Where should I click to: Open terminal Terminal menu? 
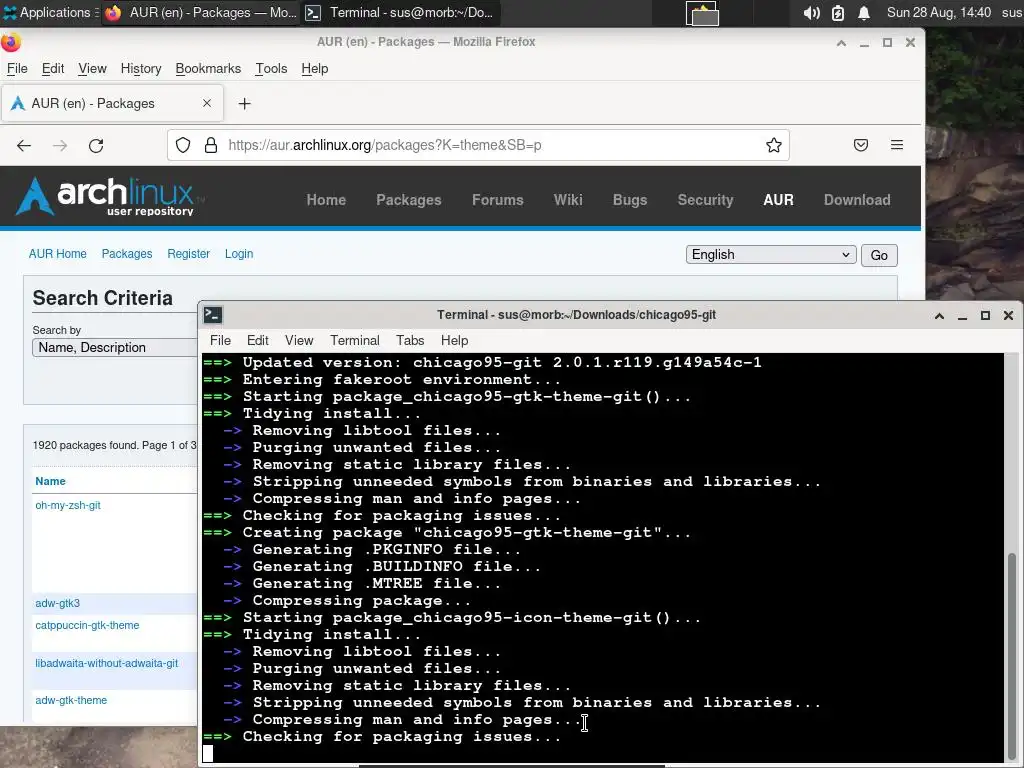coord(355,340)
